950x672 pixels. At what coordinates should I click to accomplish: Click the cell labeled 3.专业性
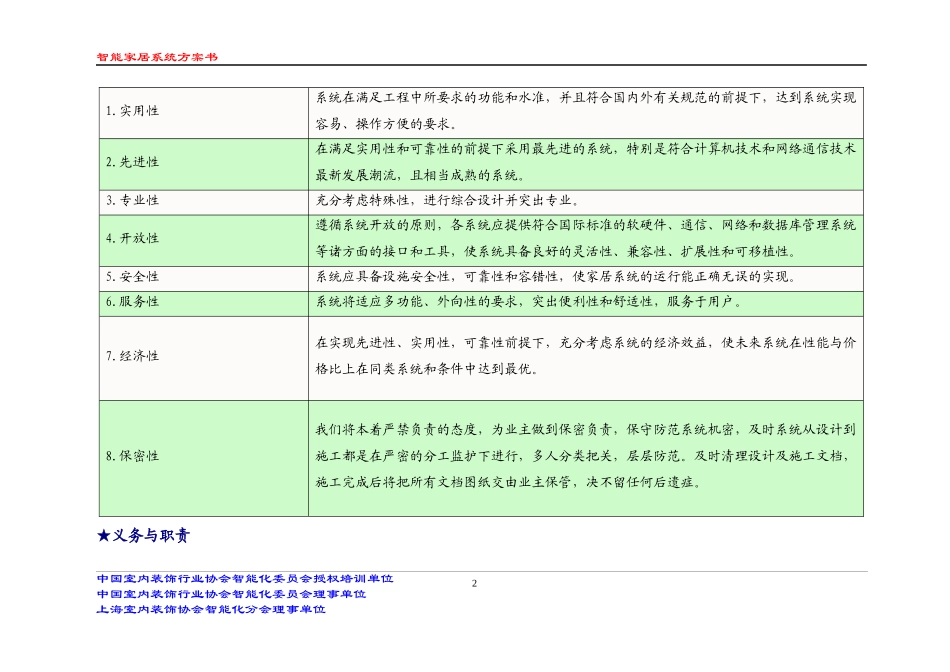pos(204,202)
